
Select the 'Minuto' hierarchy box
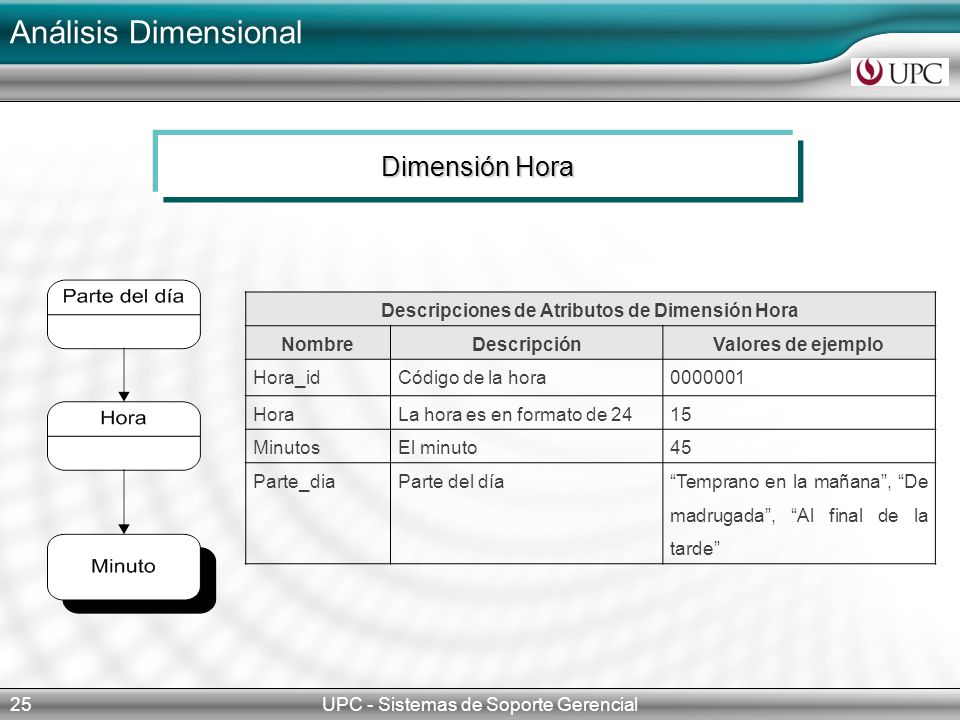(x=124, y=567)
